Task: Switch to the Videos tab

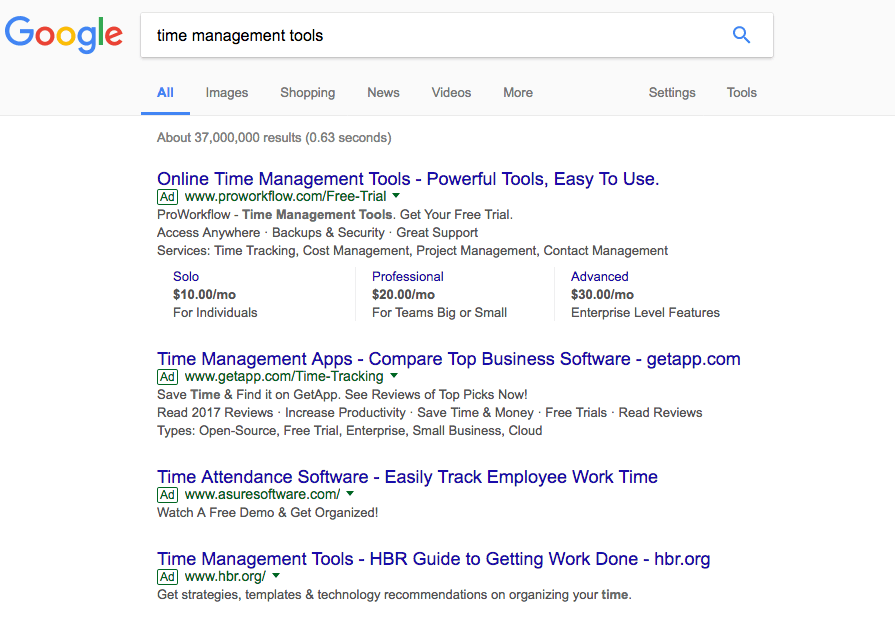Action: [451, 93]
